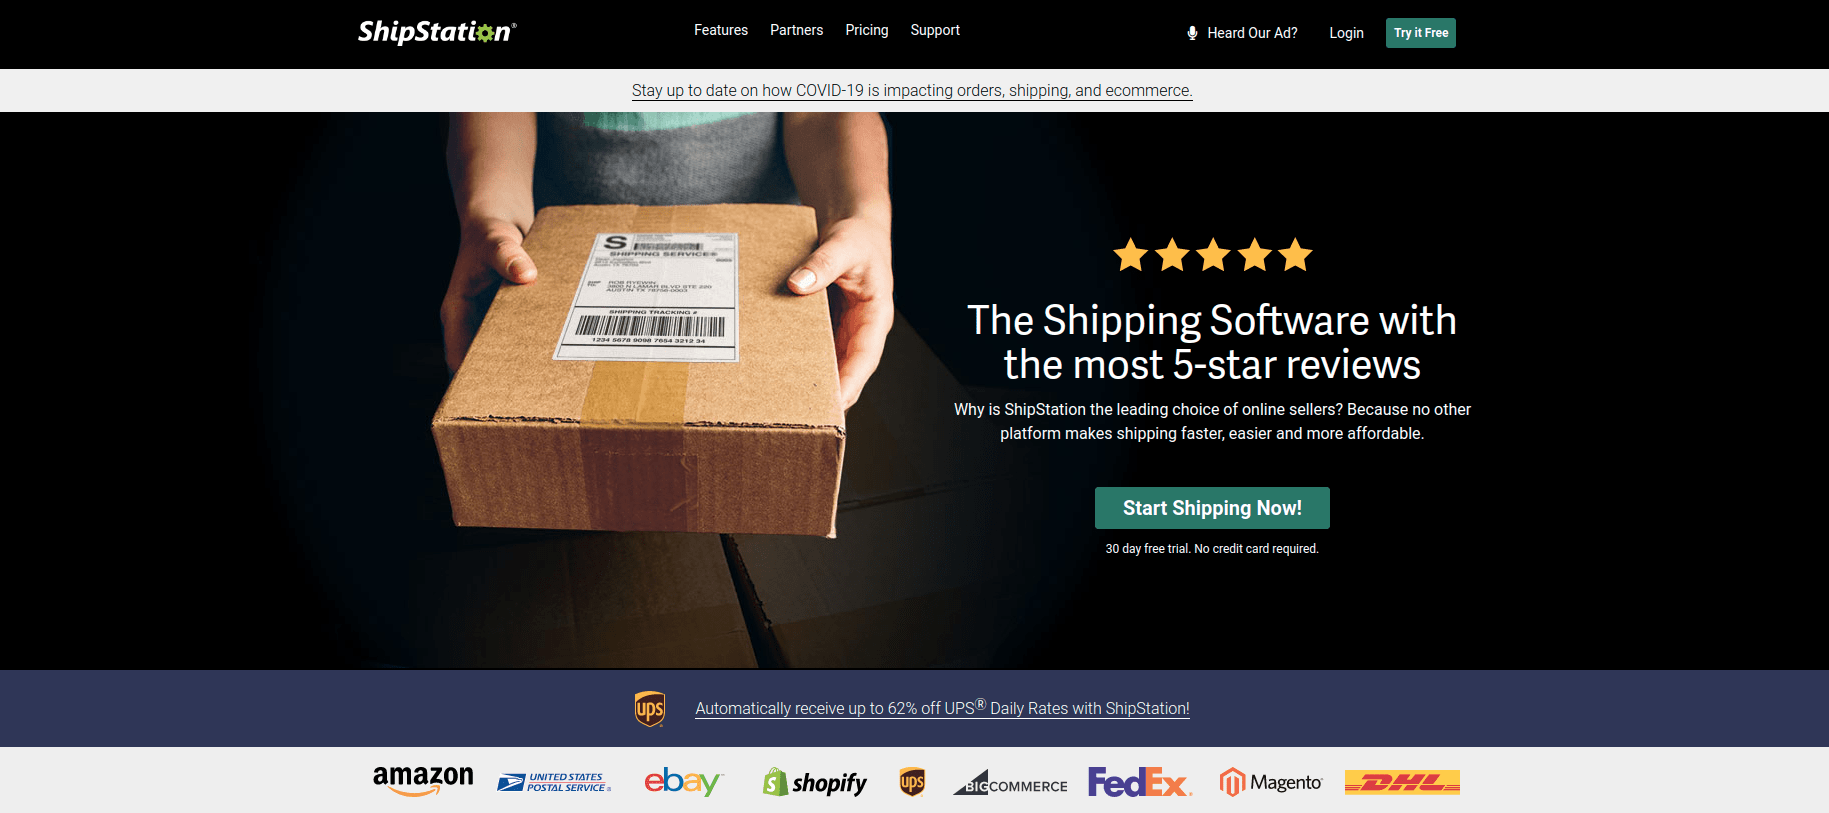This screenshot has width=1829, height=813.
Task: Click the microphone icon beside Heard Our Ad
Action: pos(1192,33)
